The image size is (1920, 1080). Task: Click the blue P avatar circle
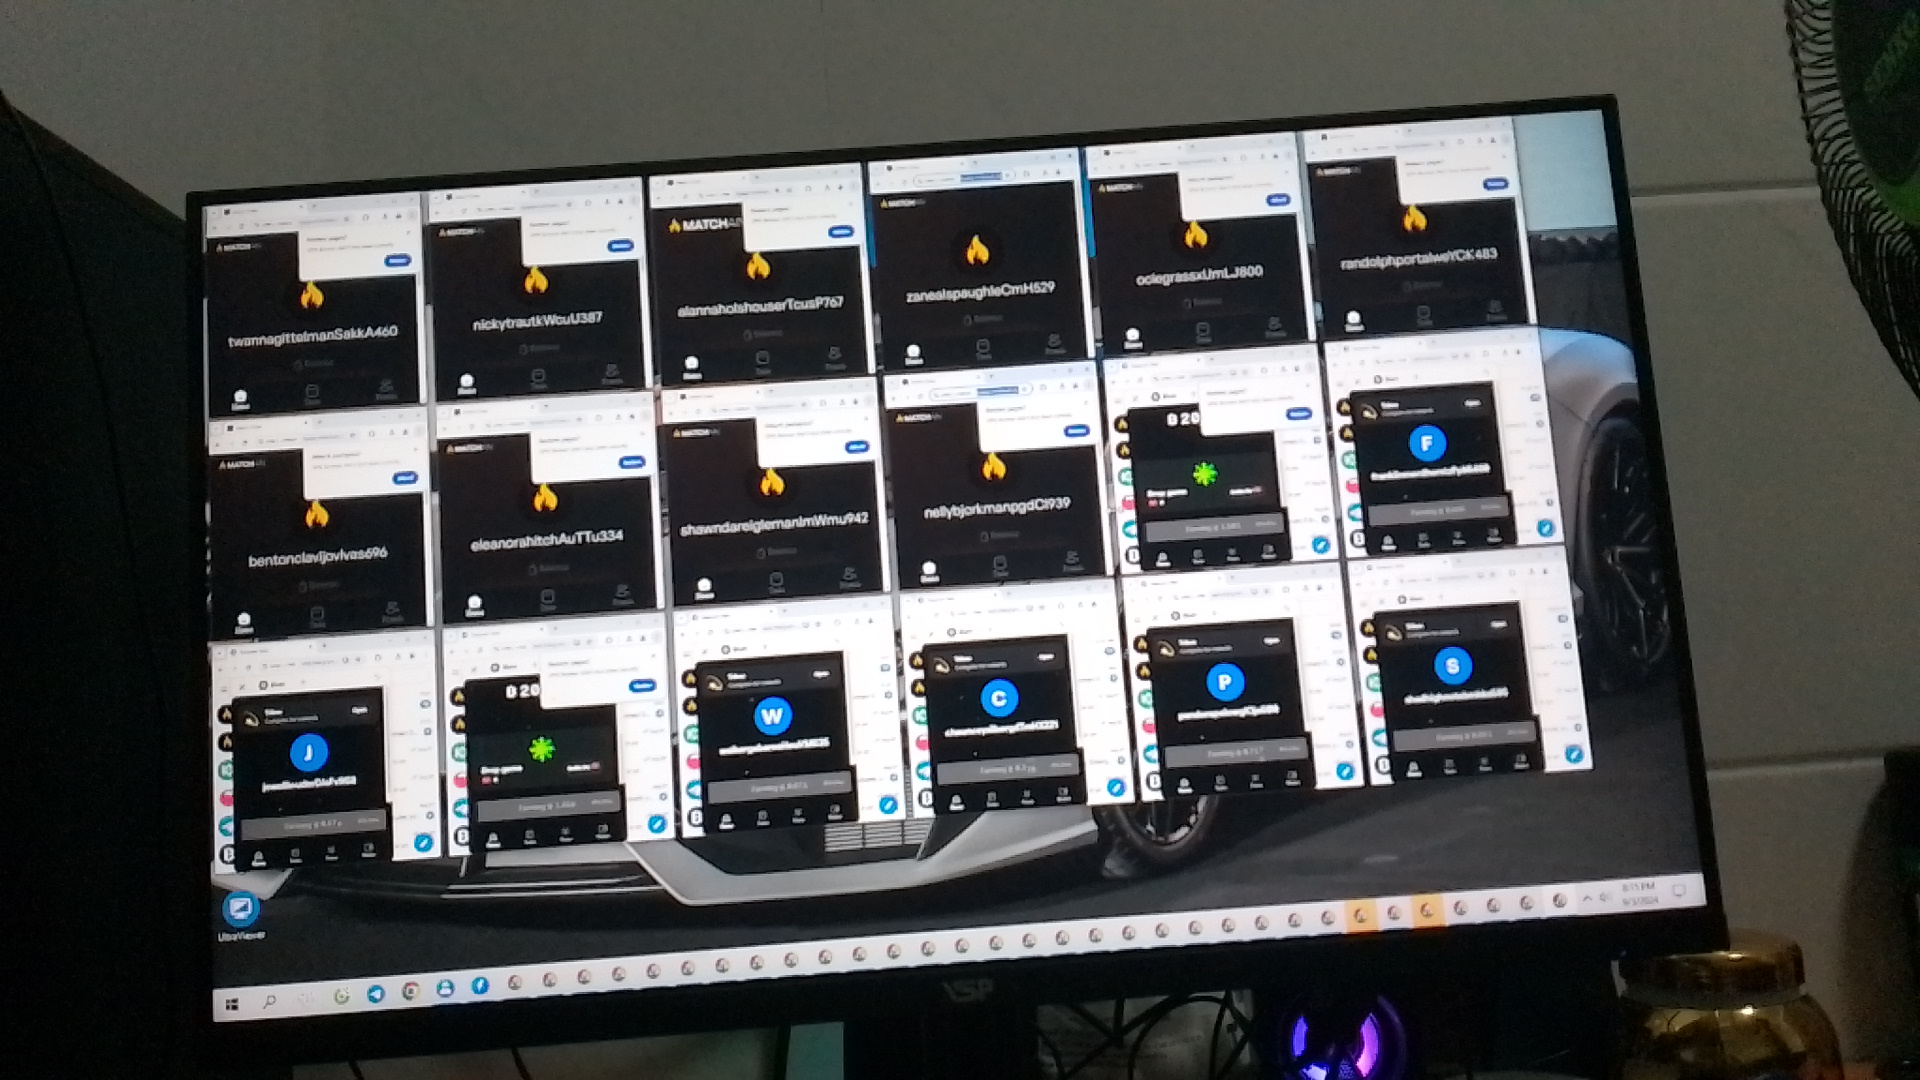[x=1224, y=682]
